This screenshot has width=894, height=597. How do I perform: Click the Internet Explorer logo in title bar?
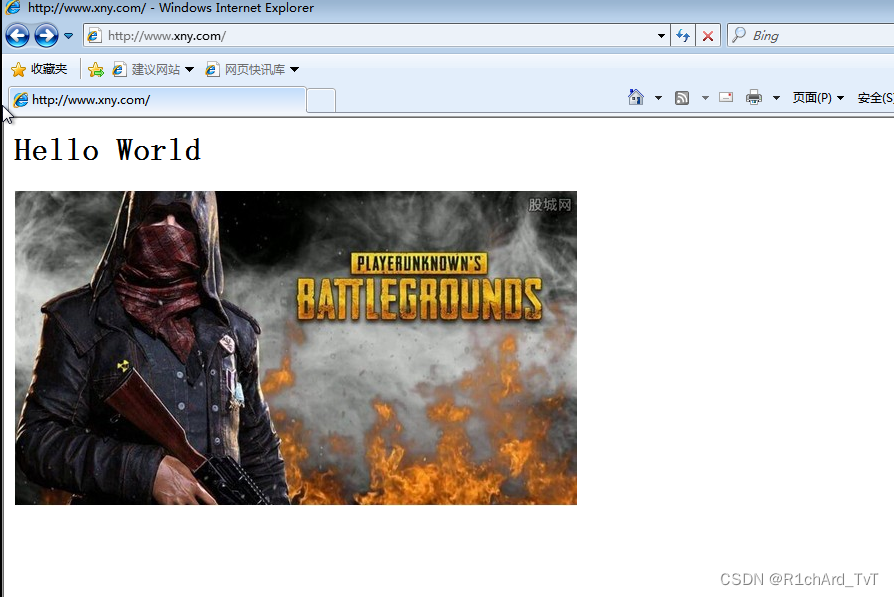13,7
